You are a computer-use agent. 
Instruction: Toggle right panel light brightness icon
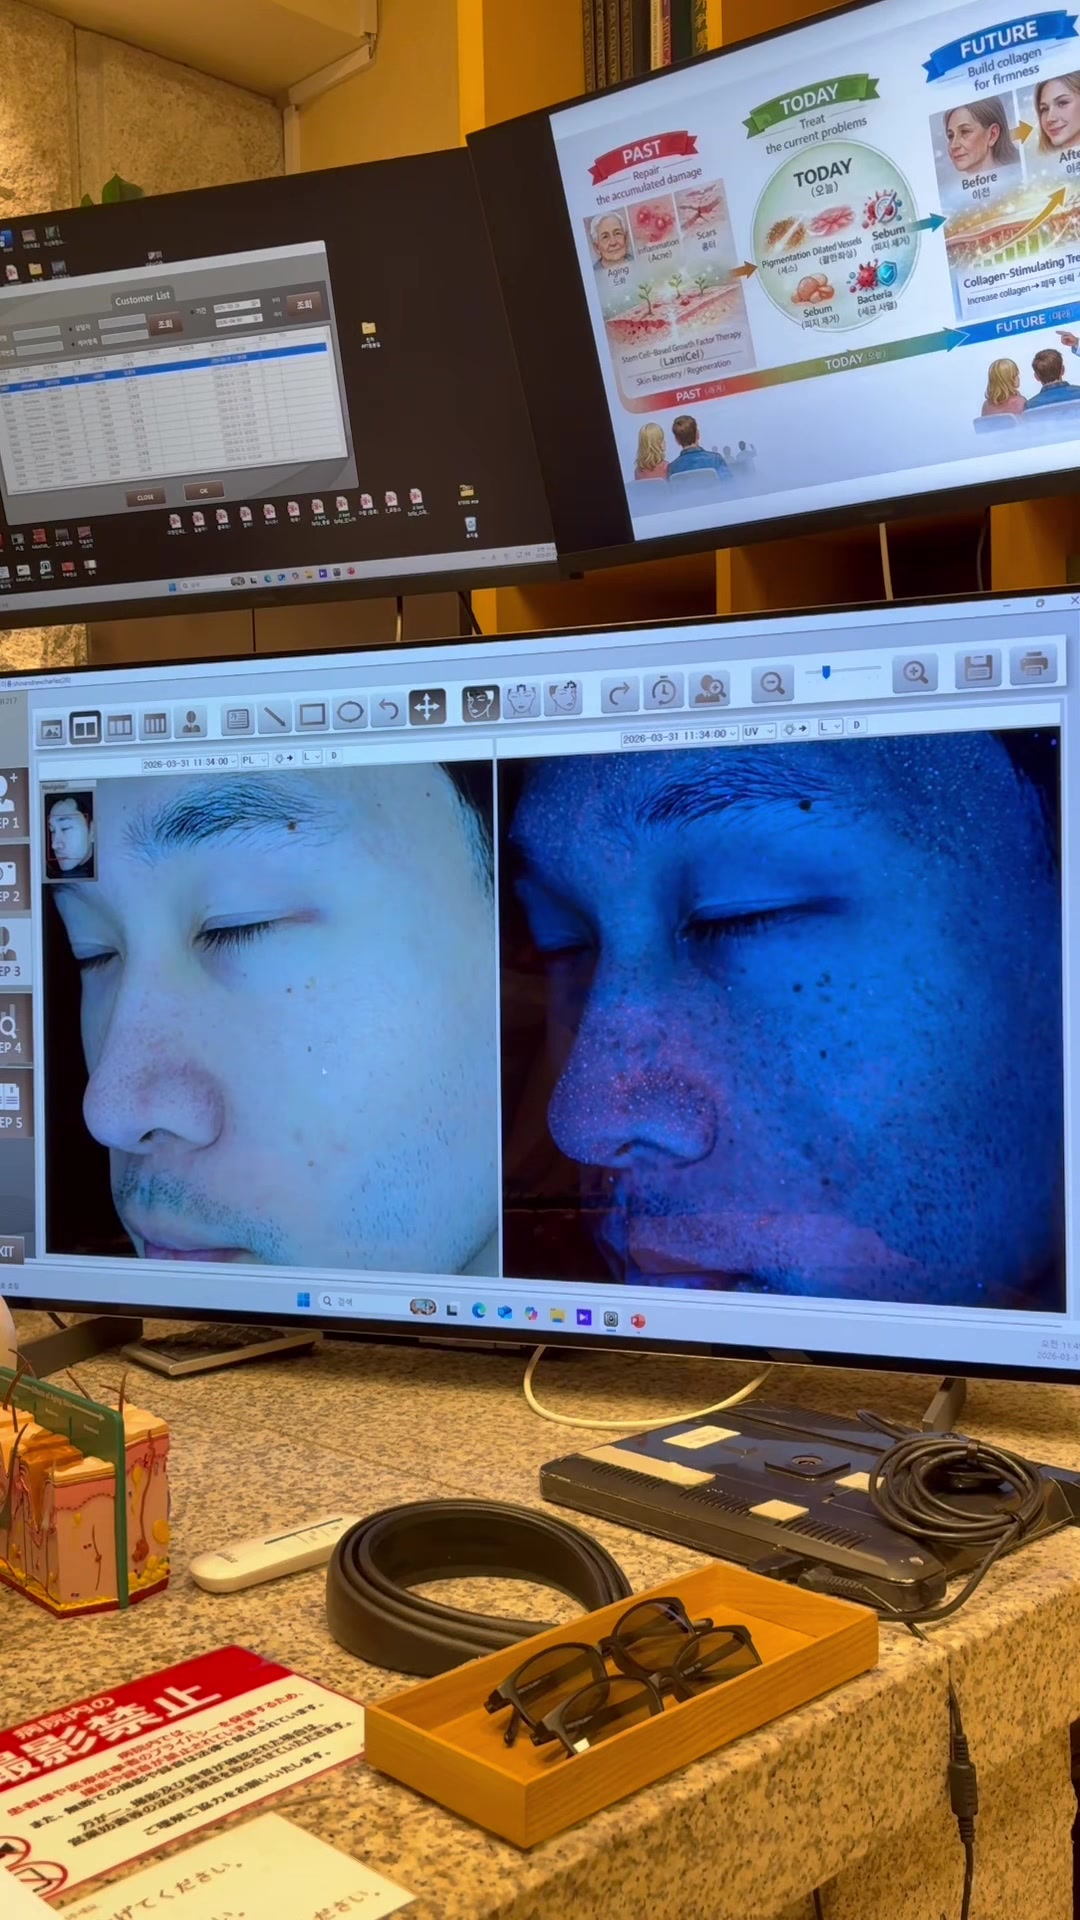pyautogui.click(x=797, y=729)
